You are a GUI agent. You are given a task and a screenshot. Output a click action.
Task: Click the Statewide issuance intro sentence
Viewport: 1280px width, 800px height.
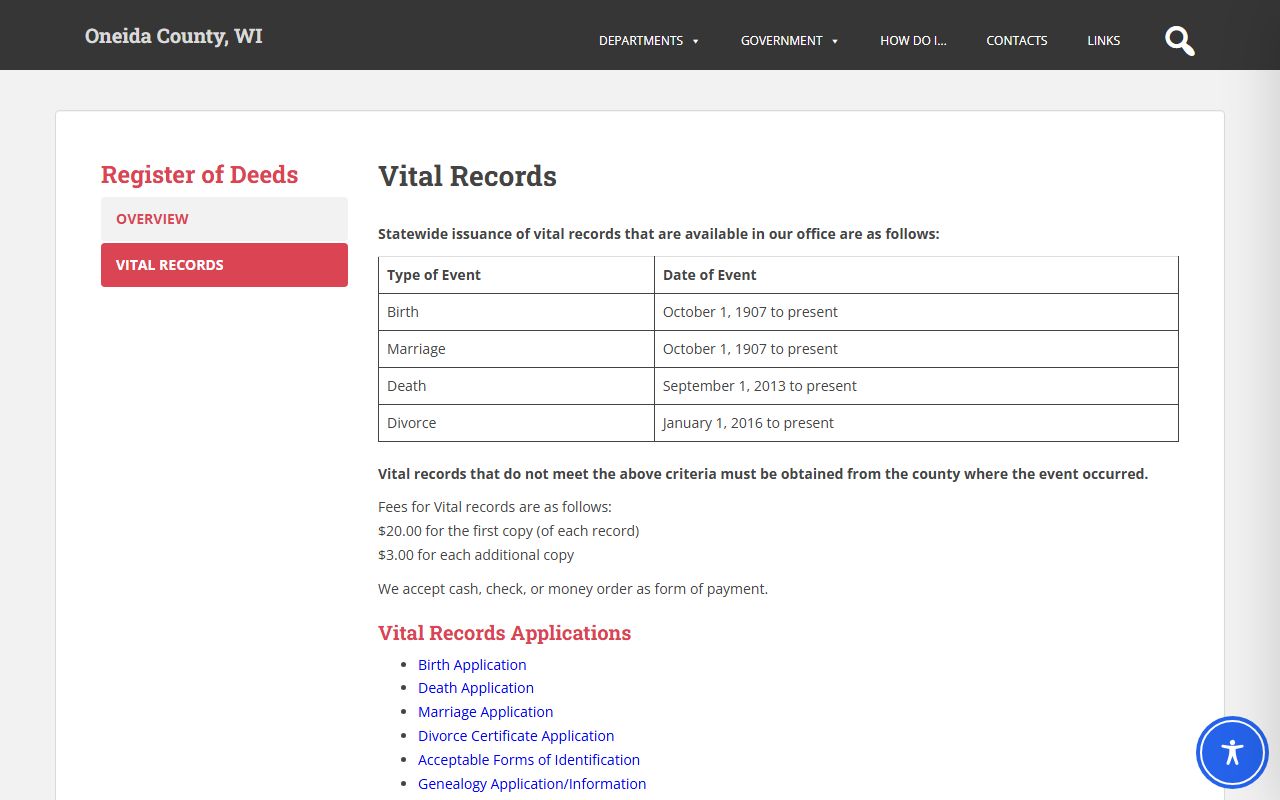[x=659, y=234]
